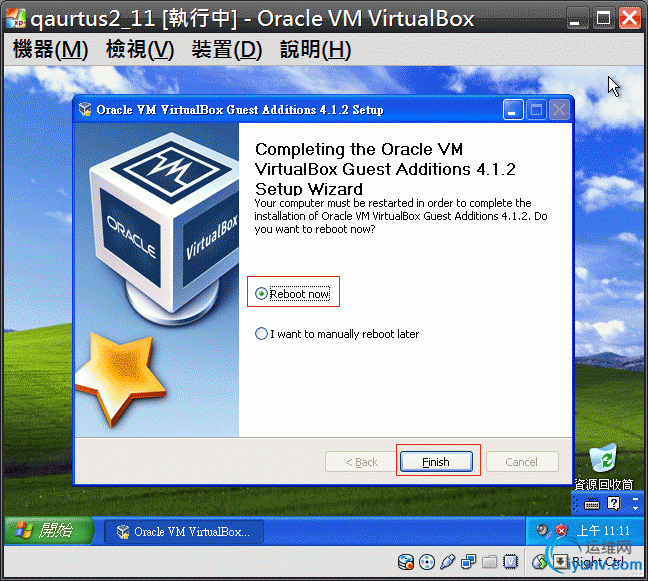
Task: Click the USB devices status icon
Action: pos(448,562)
